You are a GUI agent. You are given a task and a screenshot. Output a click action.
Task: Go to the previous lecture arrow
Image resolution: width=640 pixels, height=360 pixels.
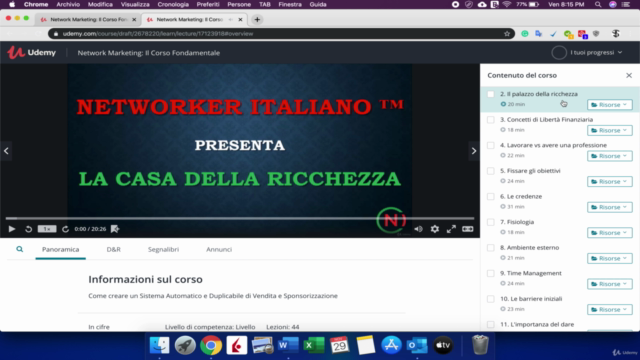[x=6, y=151]
